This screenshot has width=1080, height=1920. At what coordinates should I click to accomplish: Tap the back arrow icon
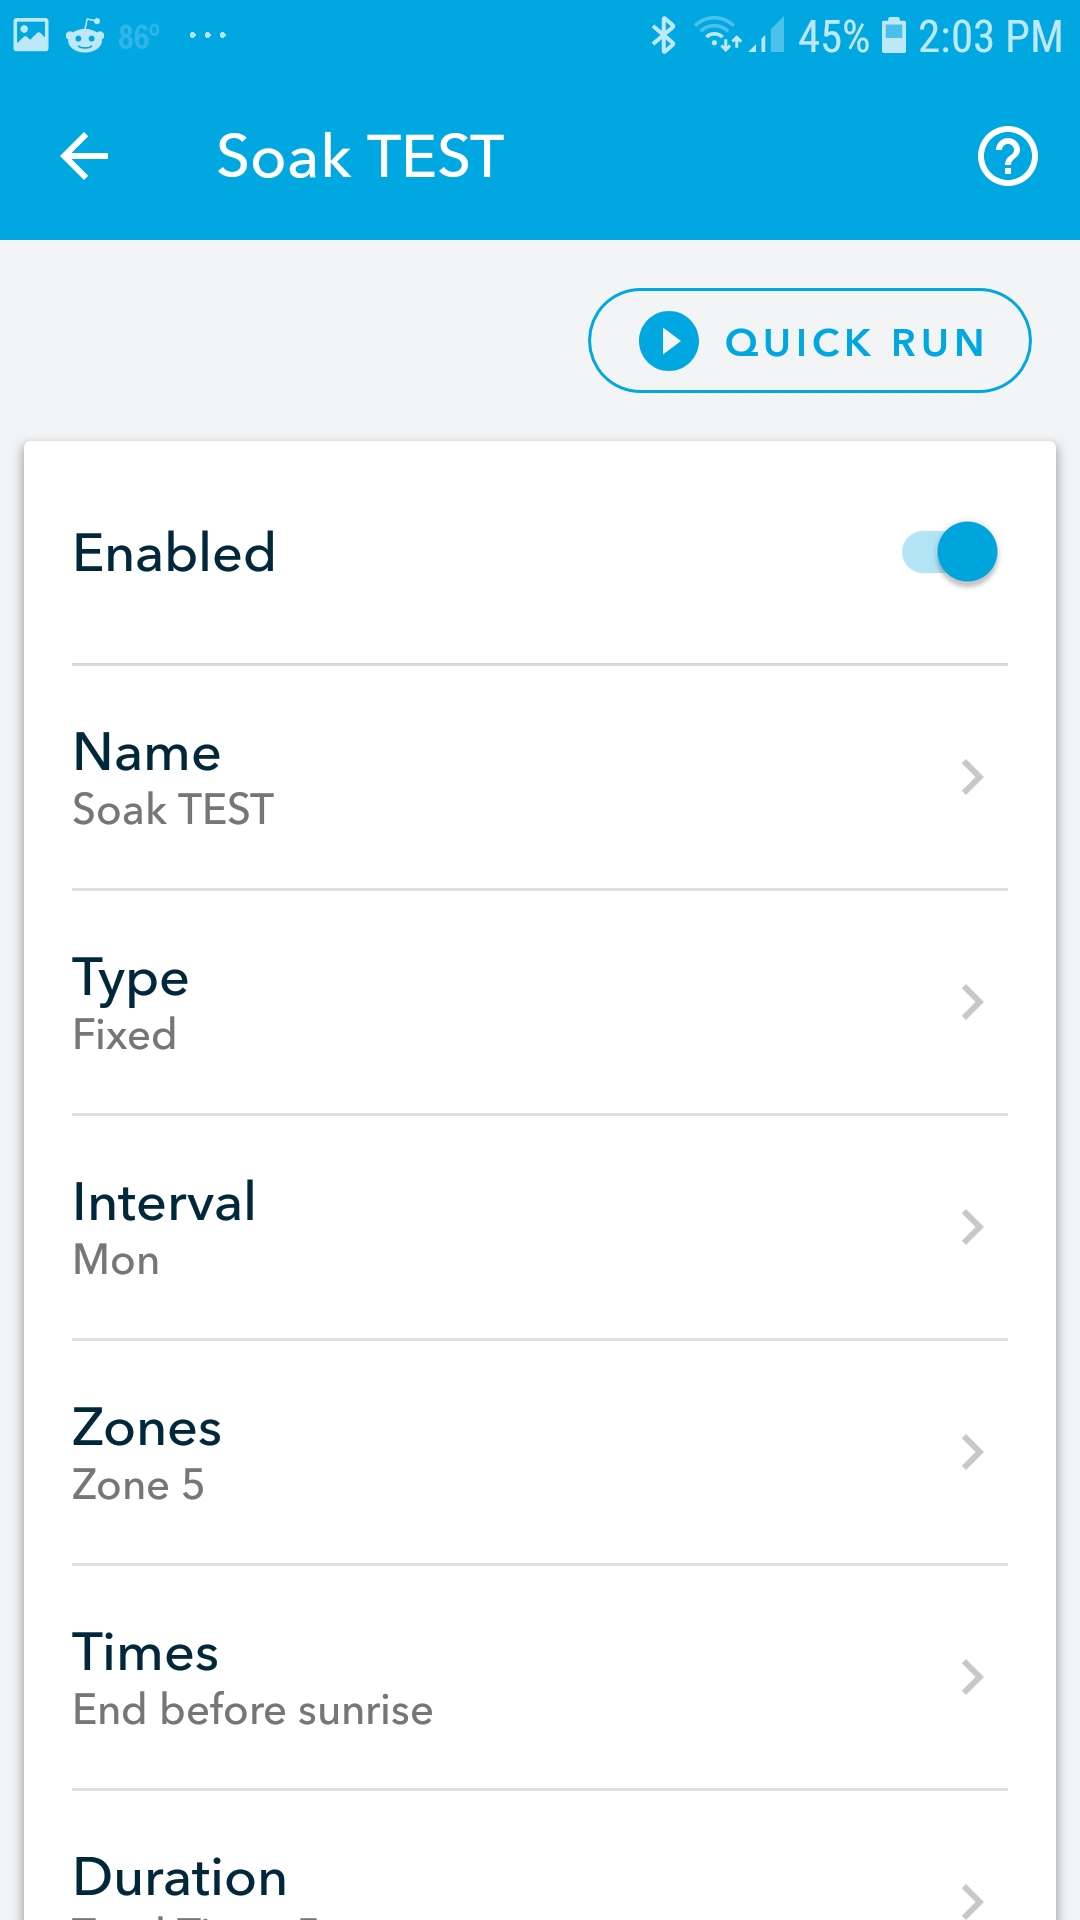(x=84, y=157)
